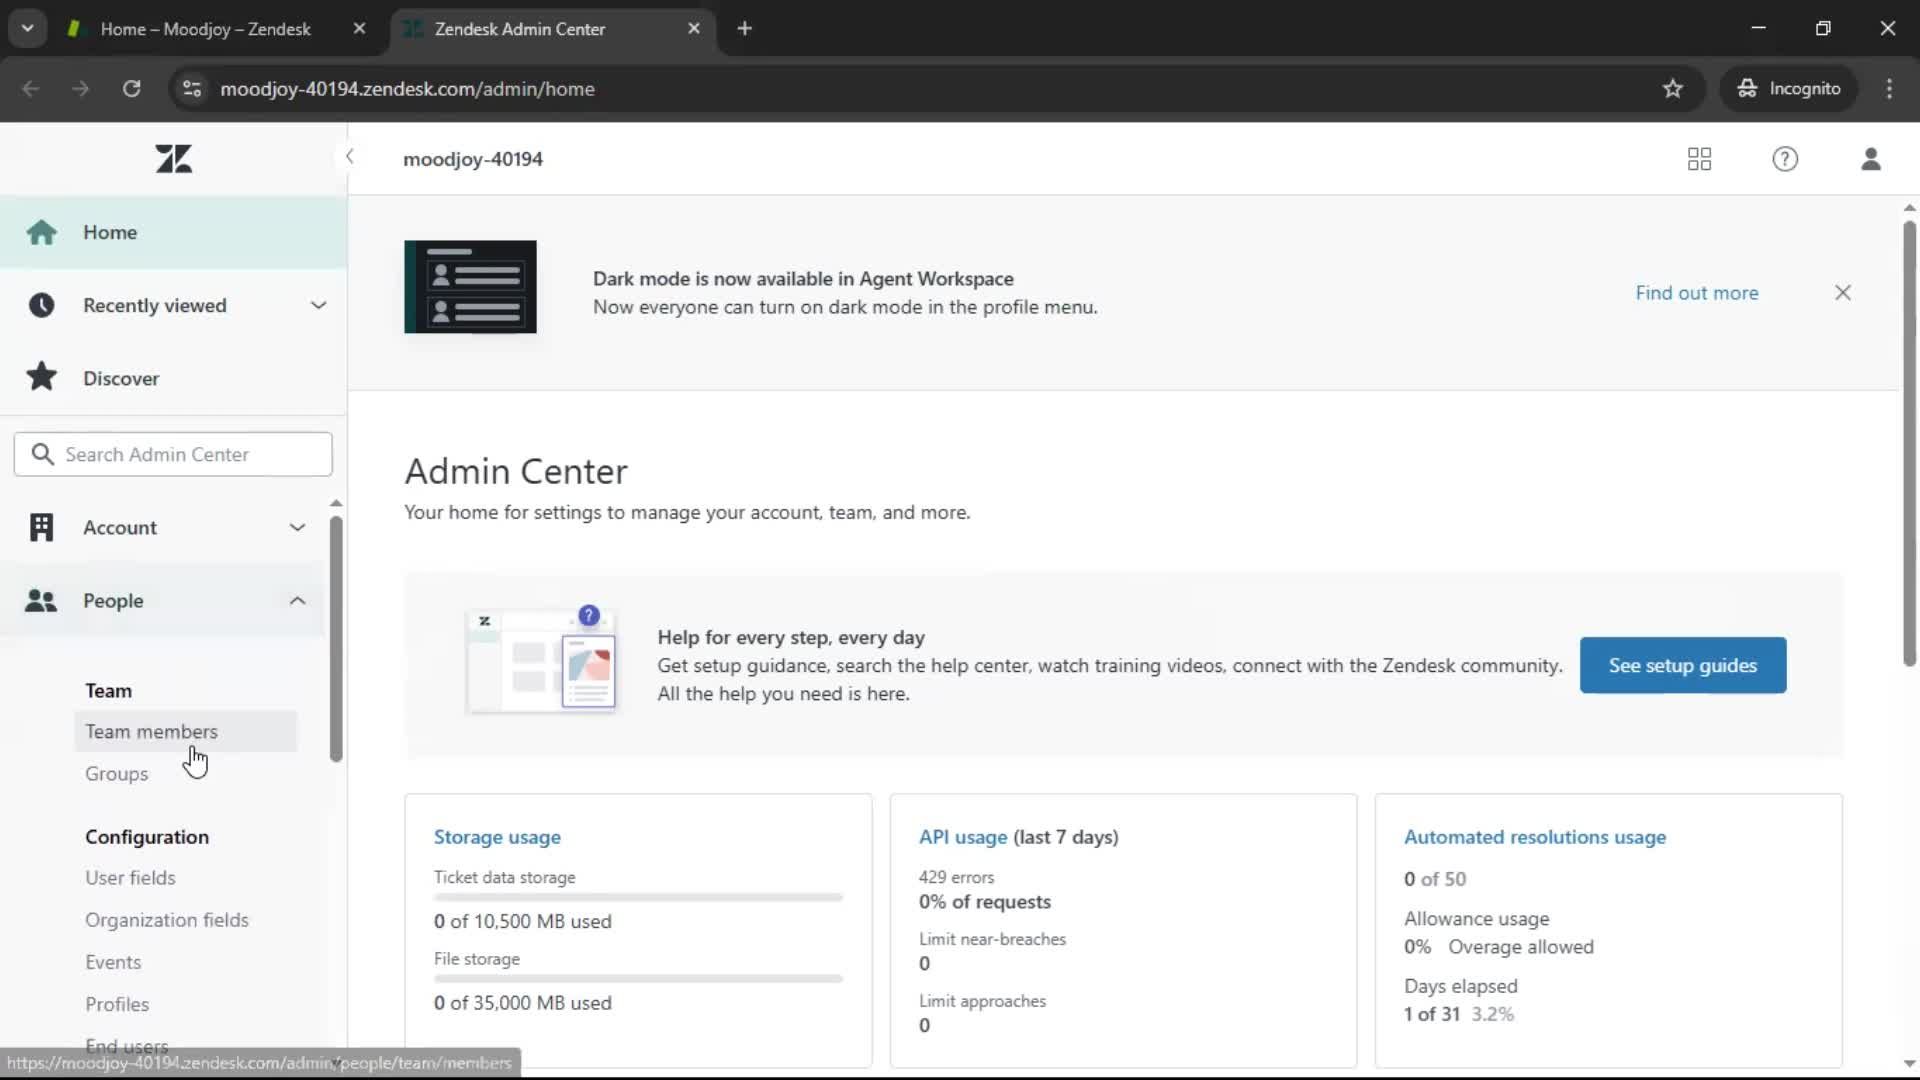Click the Ticket data storage progress bar

[638, 897]
